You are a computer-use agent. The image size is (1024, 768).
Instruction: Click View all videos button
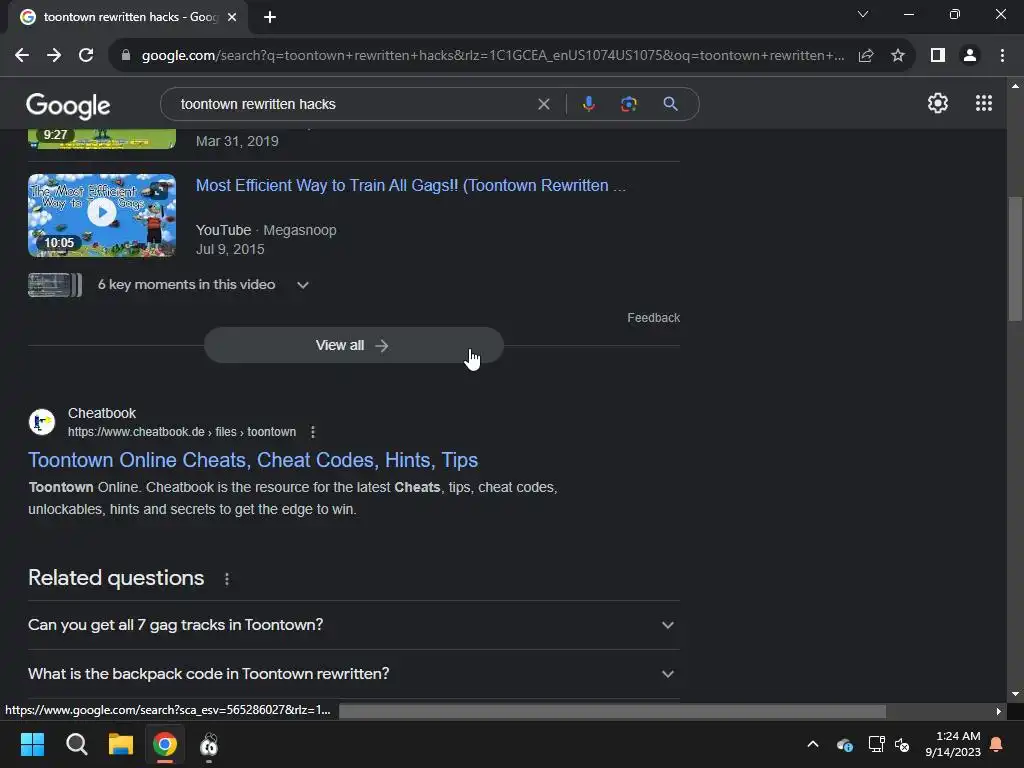point(353,345)
